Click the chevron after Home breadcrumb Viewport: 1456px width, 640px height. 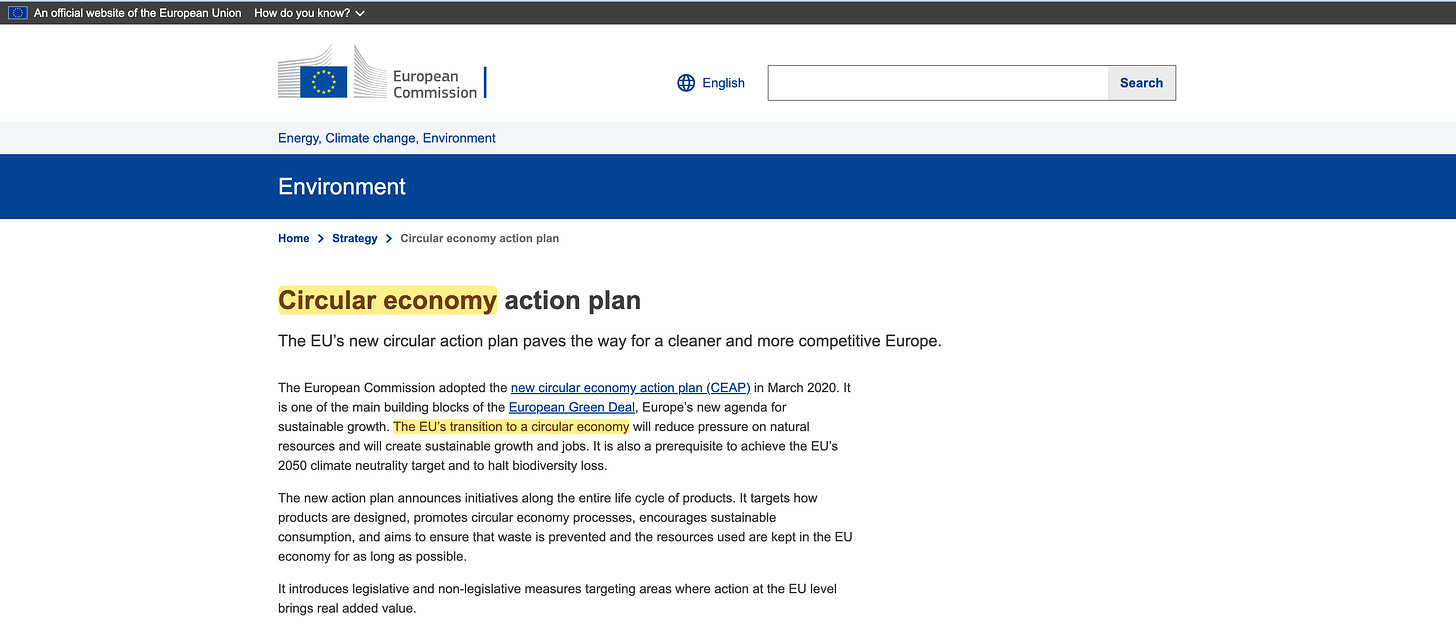(x=321, y=238)
